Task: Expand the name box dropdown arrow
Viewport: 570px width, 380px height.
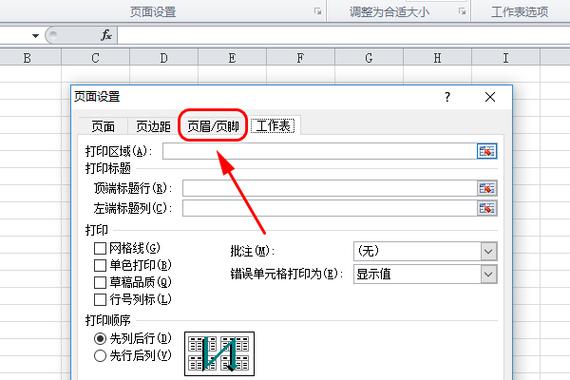Action: (35, 36)
